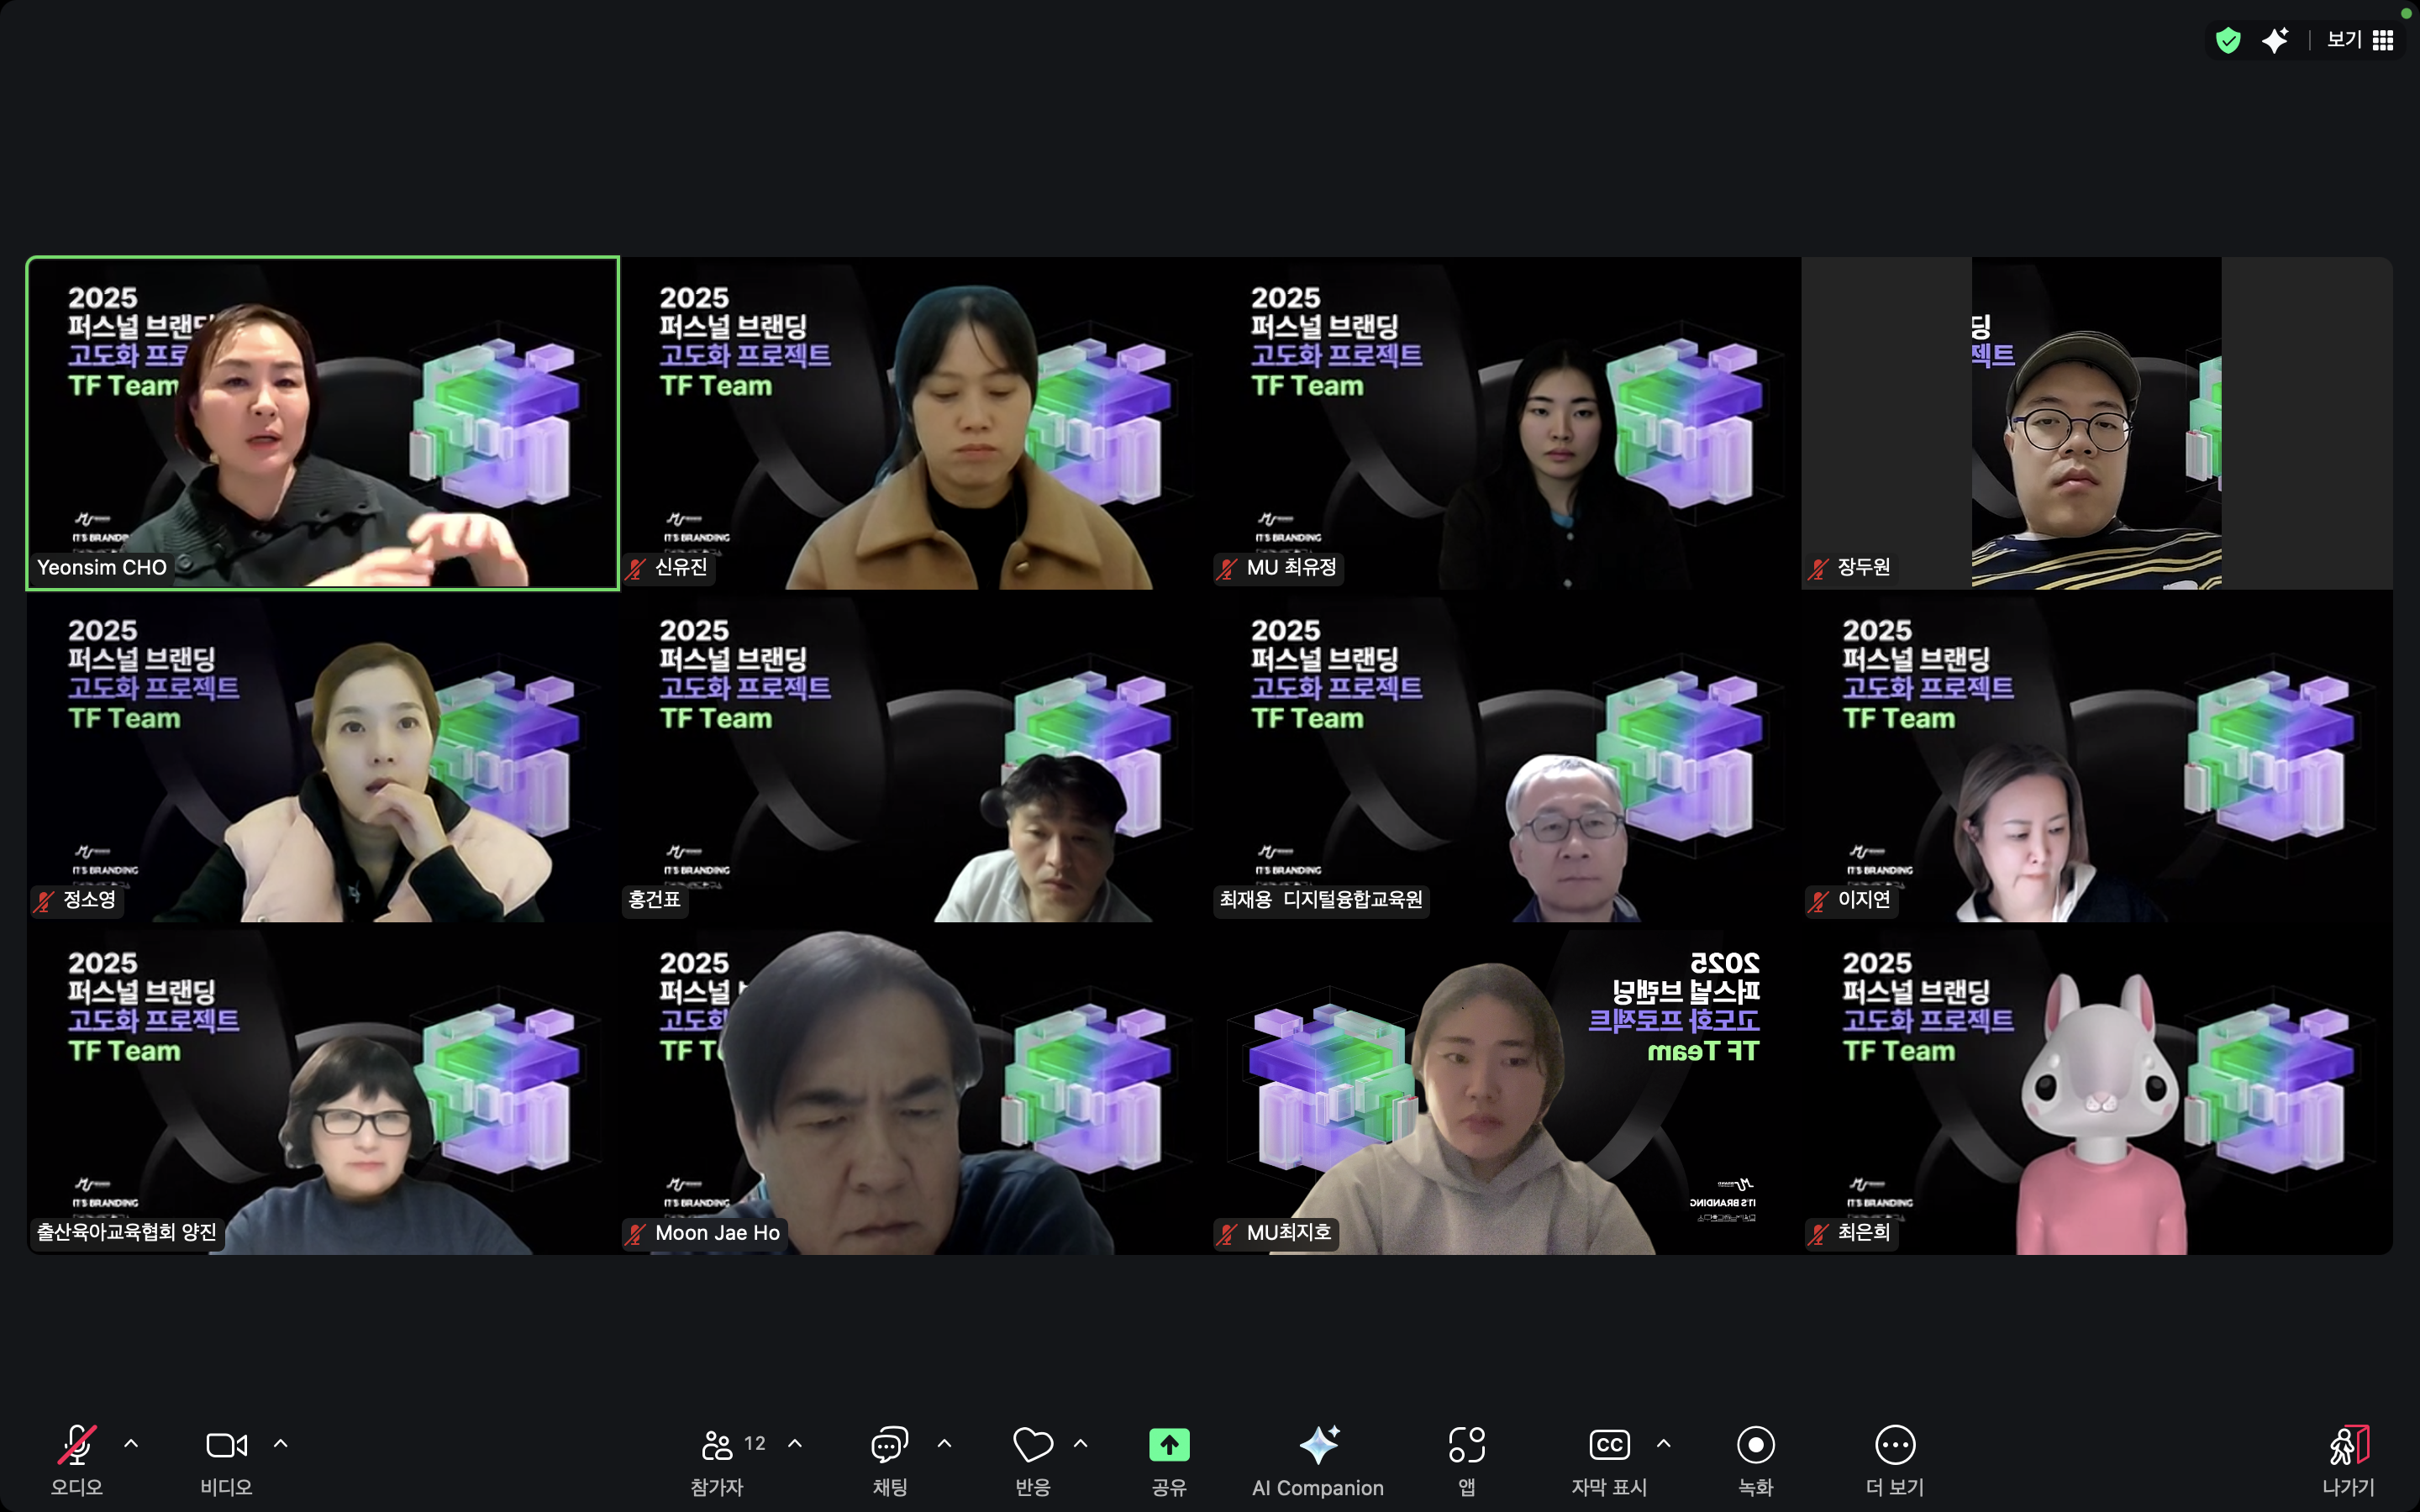Open the apps (앱) icon
2420x1512 pixels.
[x=1466, y=1445]
